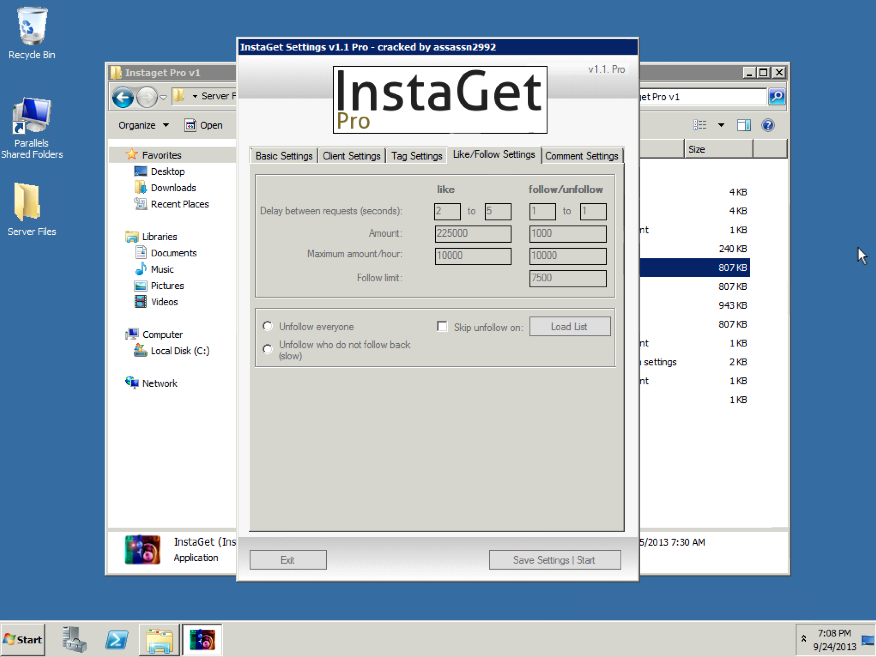Open Pictures library
The height and width of the screenshot is (657, 876).
pyautogui.click(x=167, y=285)
